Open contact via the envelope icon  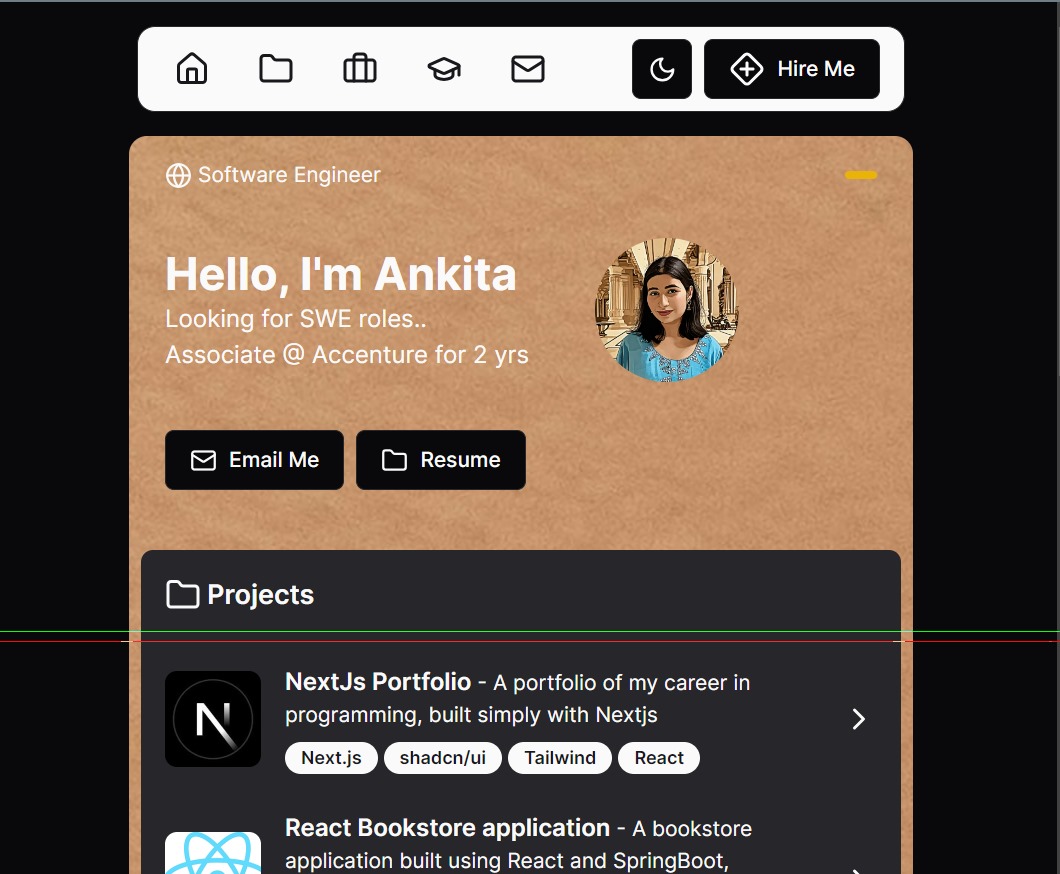tap(527, 68)
